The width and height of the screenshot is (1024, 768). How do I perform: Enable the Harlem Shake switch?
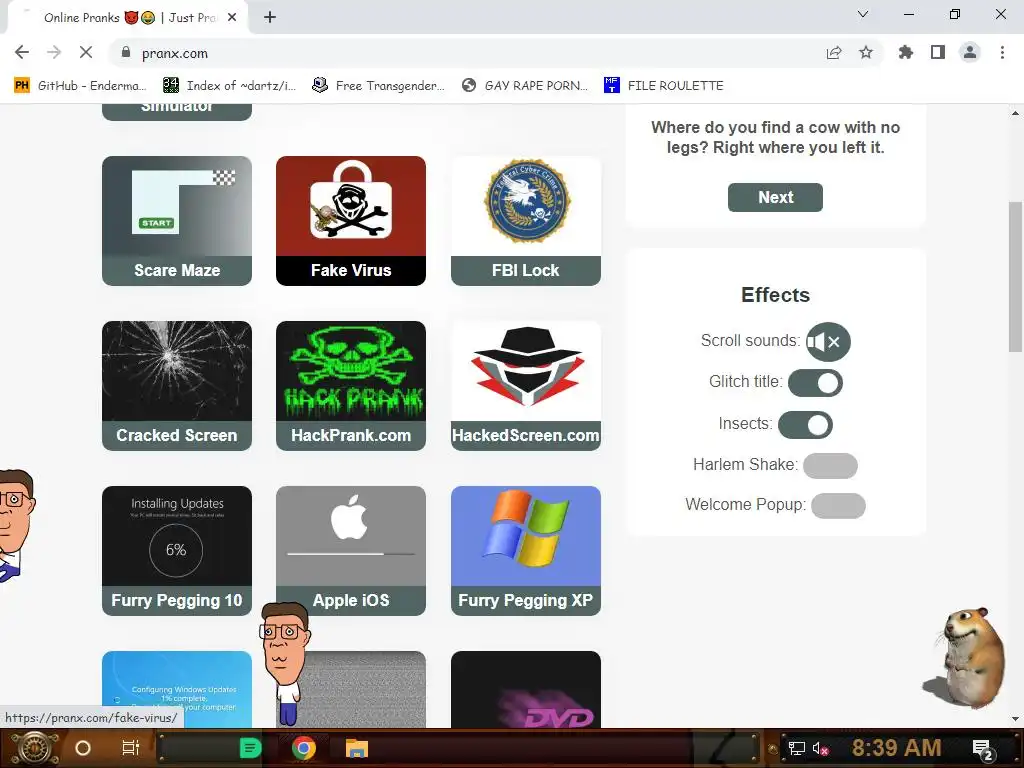(830, 466)
